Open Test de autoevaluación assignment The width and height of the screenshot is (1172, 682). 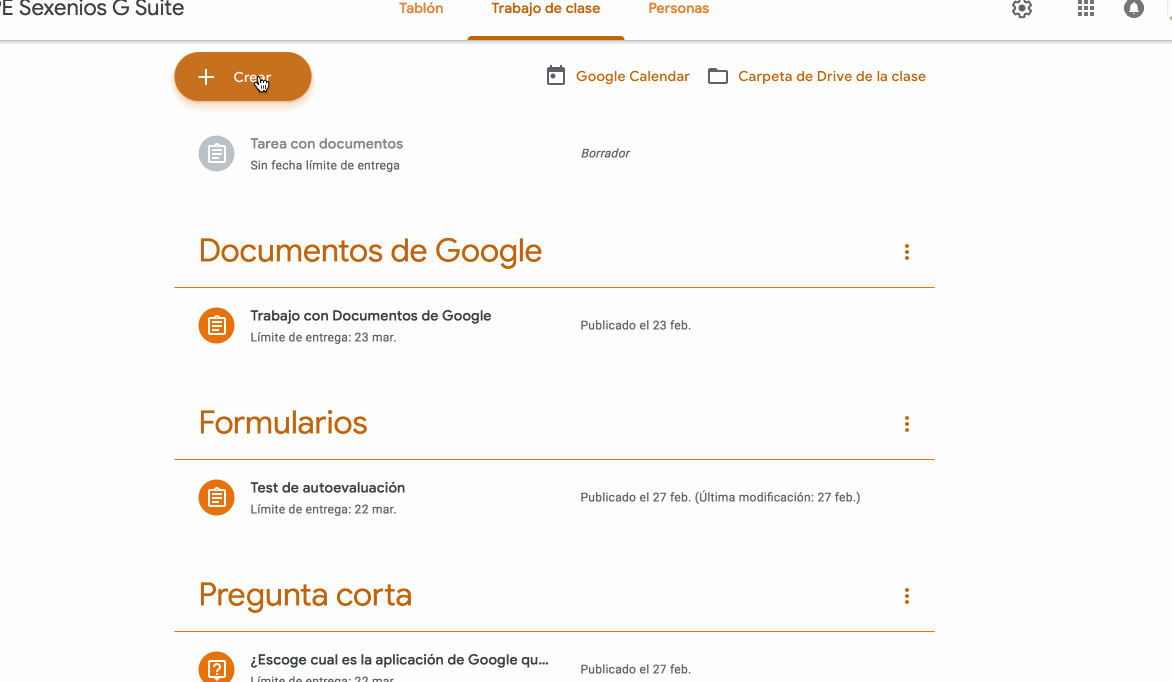coord(327,488)
